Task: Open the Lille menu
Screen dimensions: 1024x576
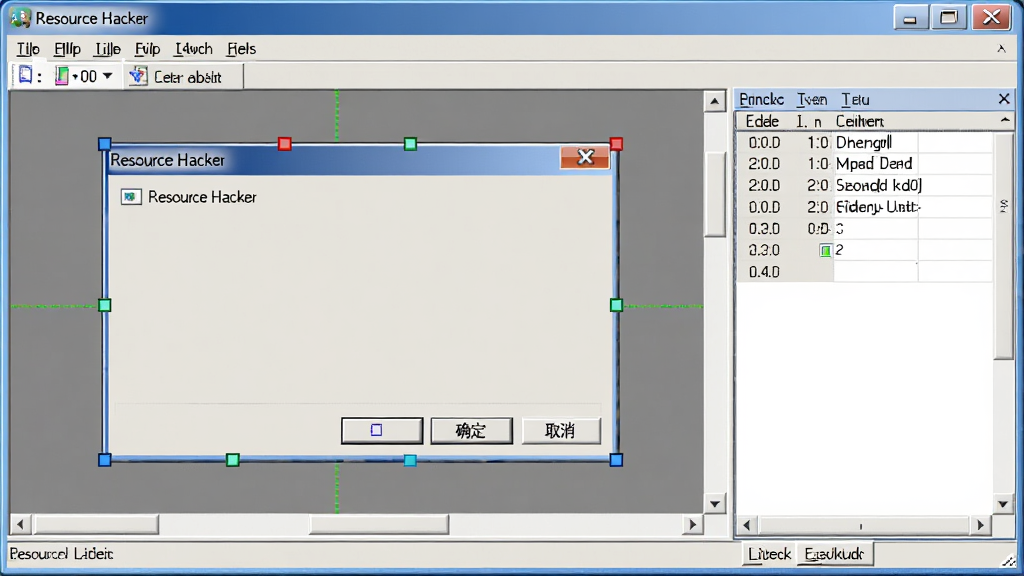Action: coord(108,49)
